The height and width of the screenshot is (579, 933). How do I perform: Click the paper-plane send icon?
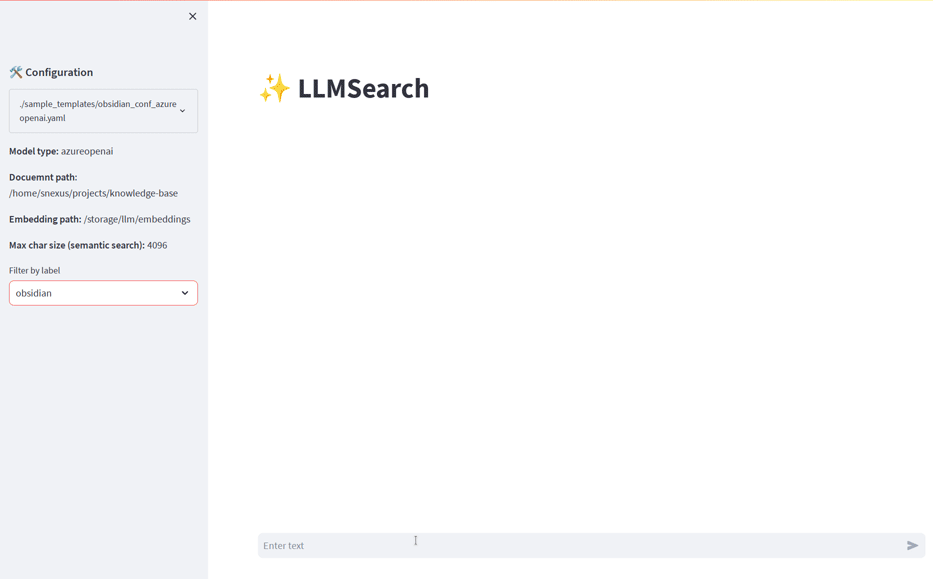click(911, 546)
